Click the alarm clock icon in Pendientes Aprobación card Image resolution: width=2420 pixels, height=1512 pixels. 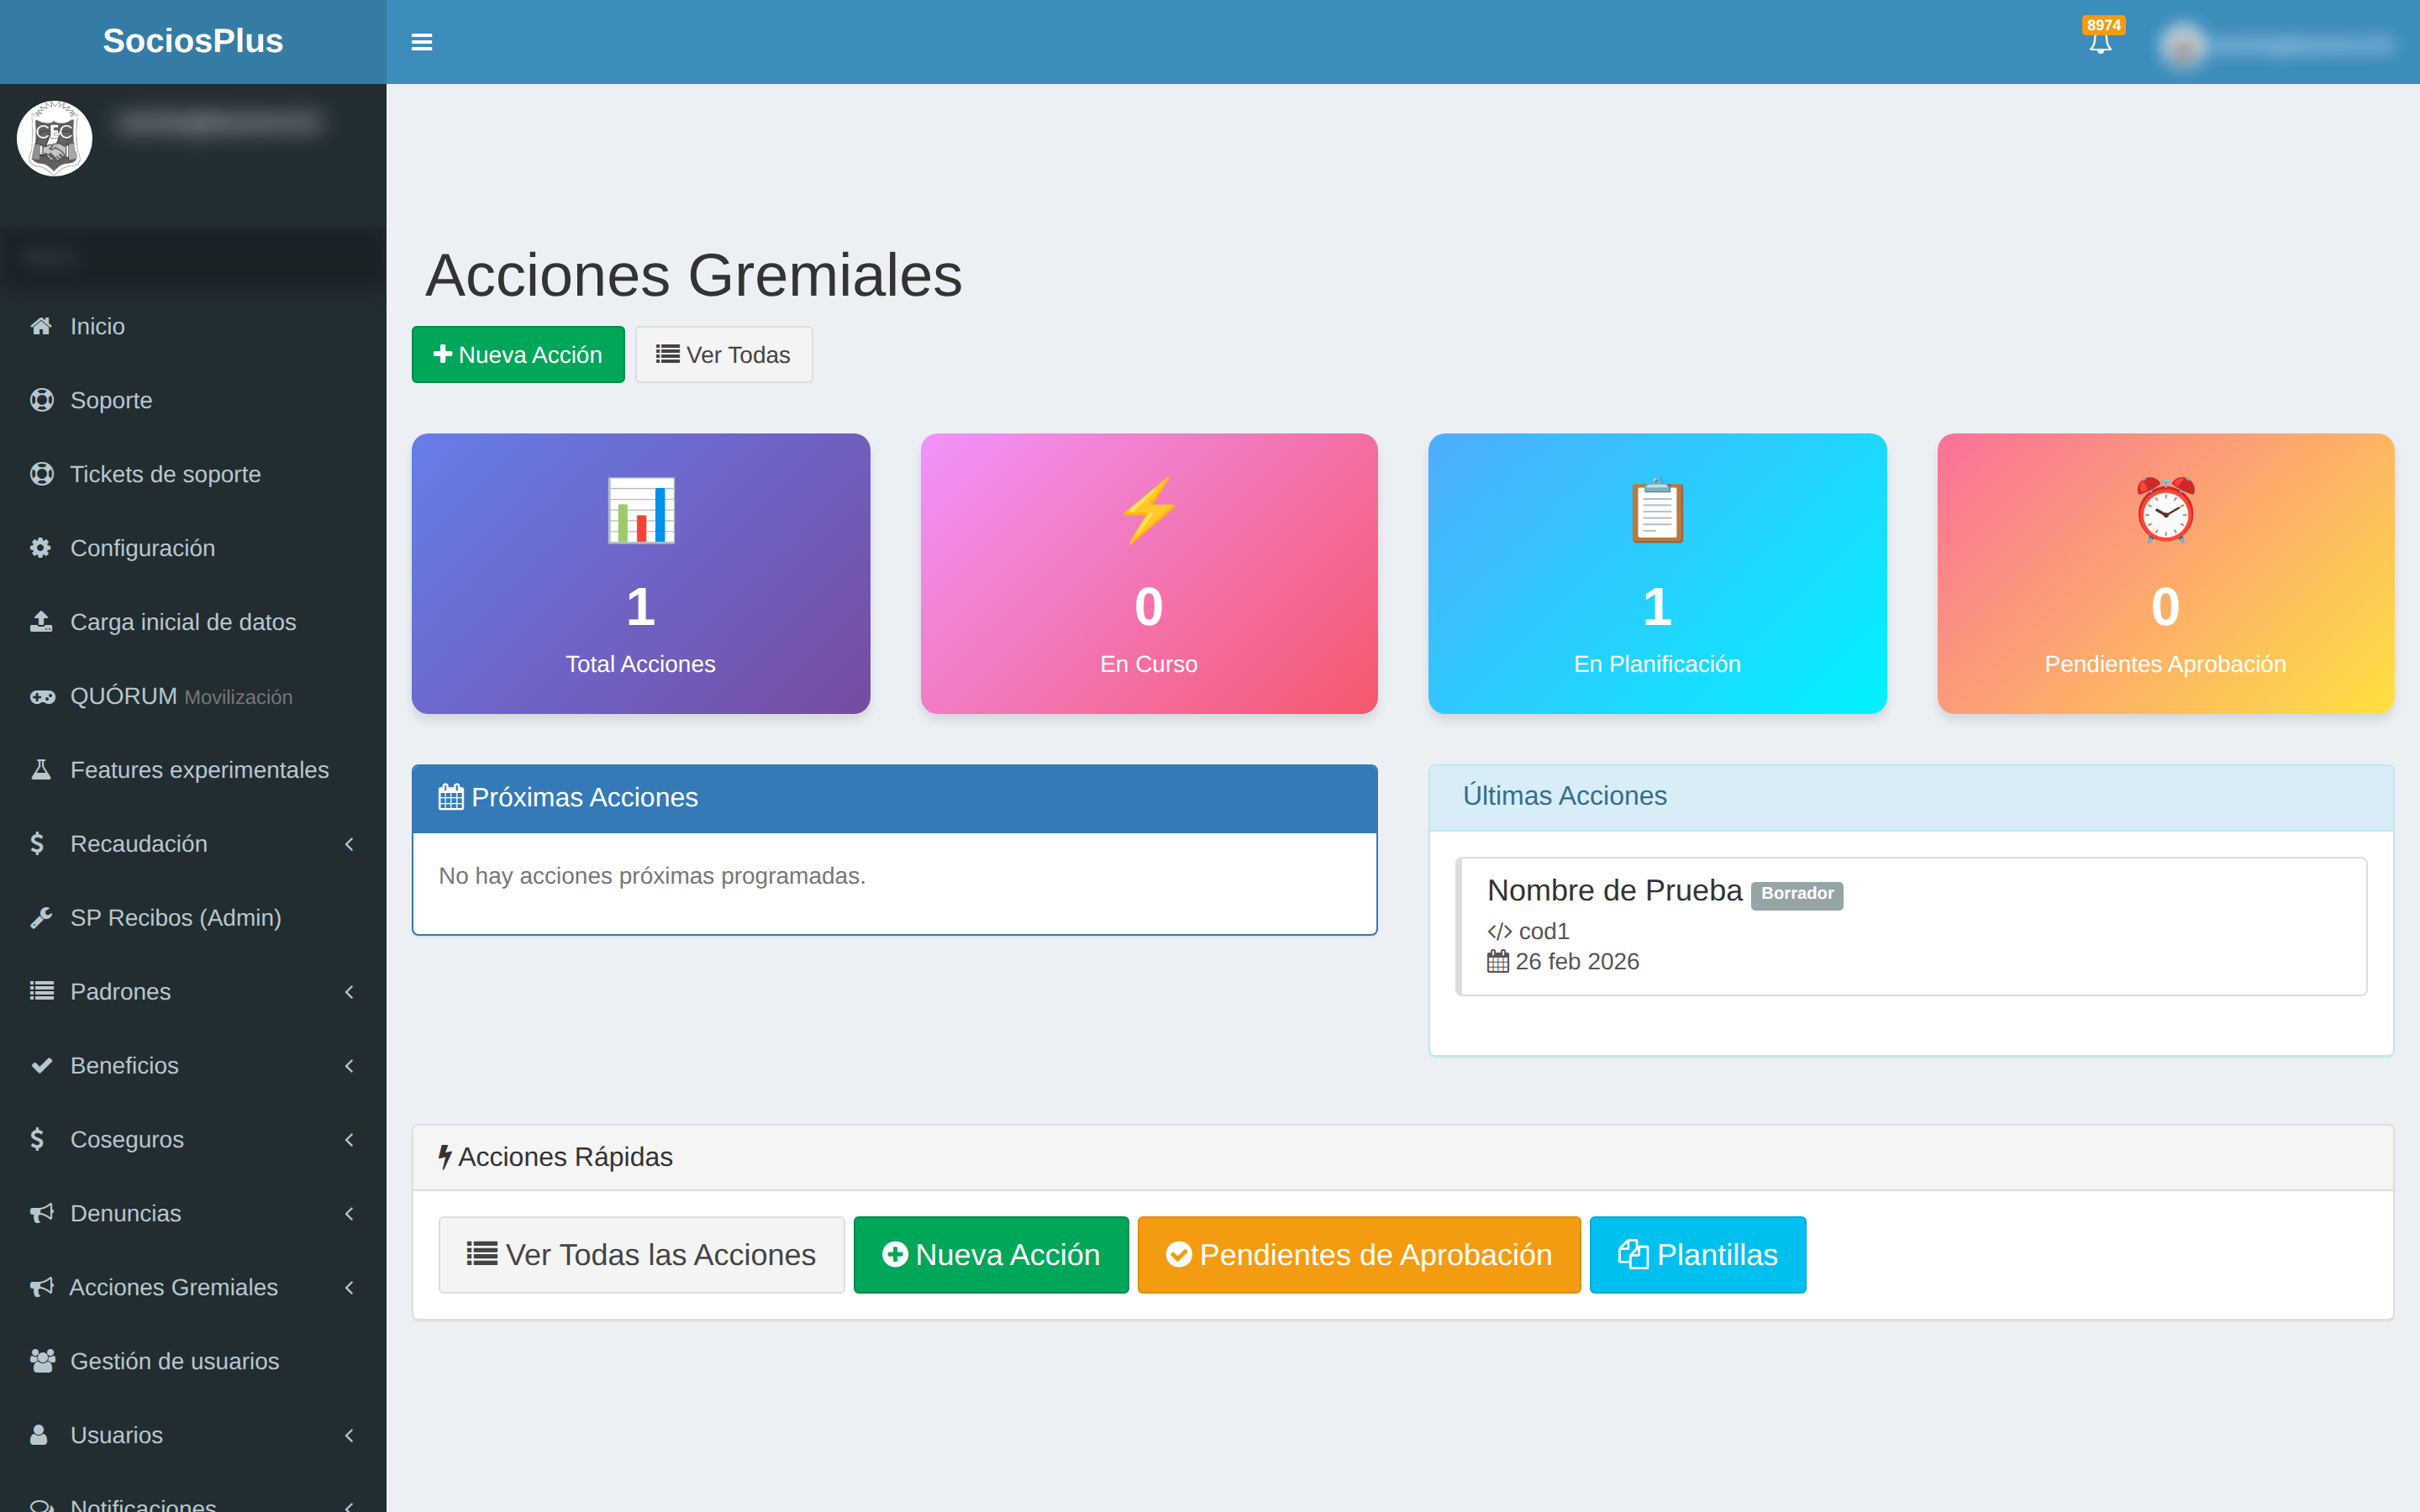2165,510
